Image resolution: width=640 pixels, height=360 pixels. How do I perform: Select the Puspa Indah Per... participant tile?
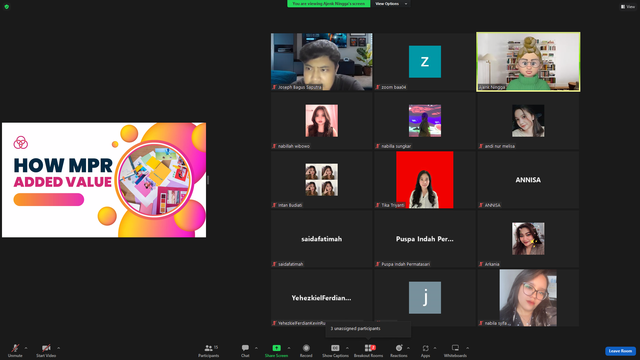[x=425, y=239]
